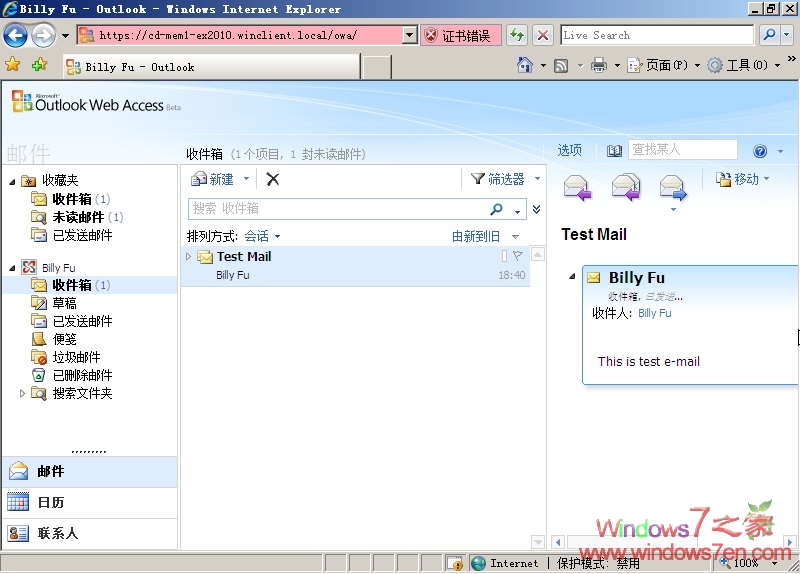Click the flag icon on Test Mail
The height and width of the screenshot is (574, 800).
518,255
